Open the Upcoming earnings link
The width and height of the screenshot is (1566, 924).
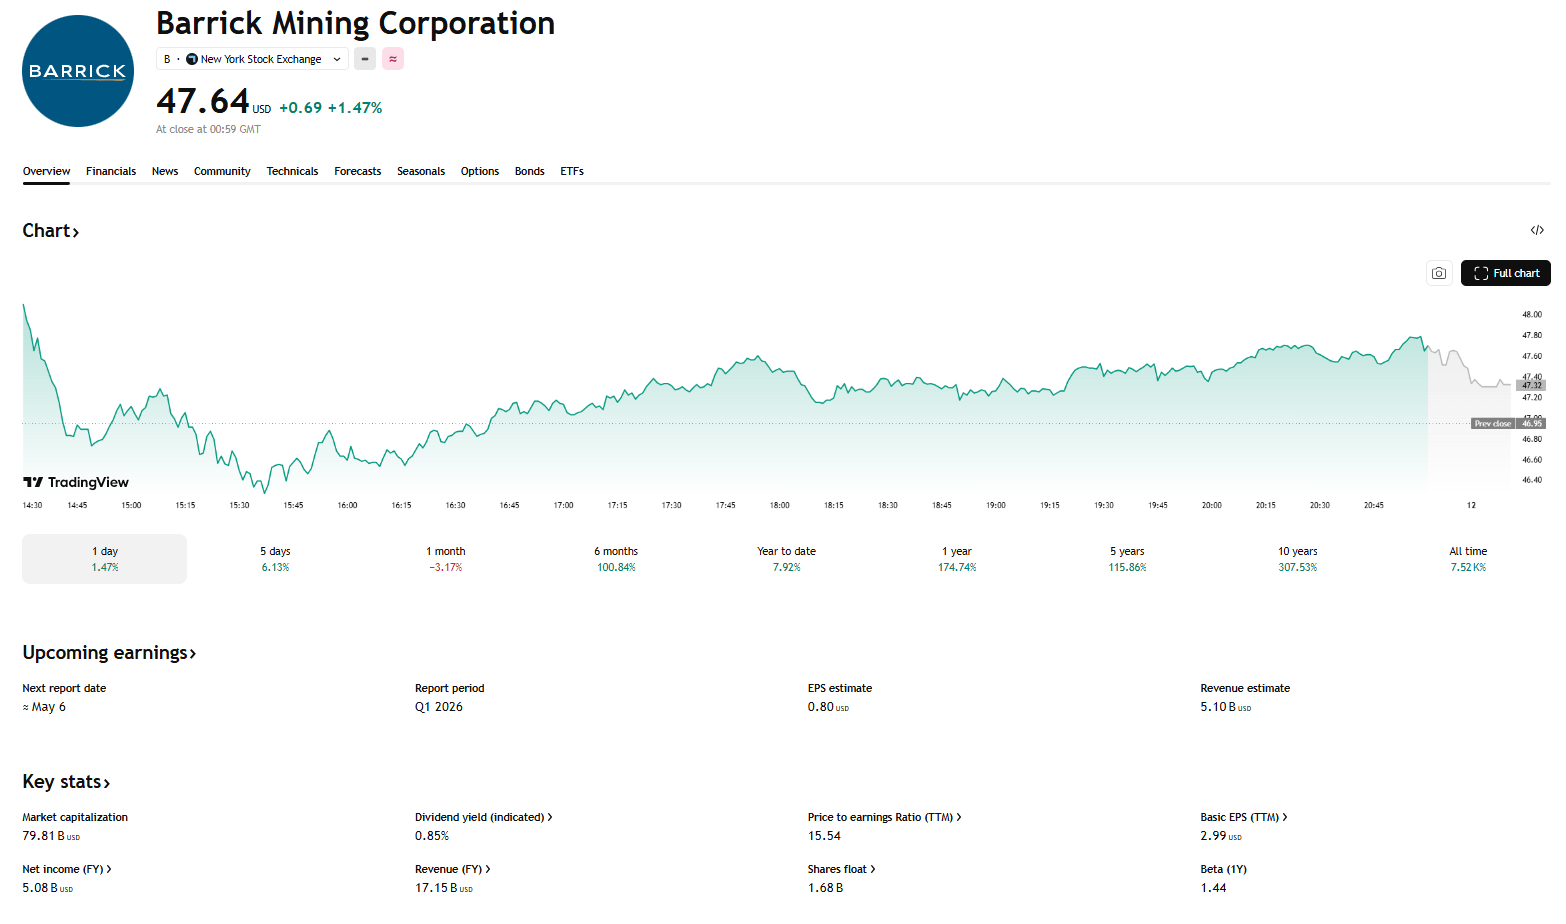point(109,652)
